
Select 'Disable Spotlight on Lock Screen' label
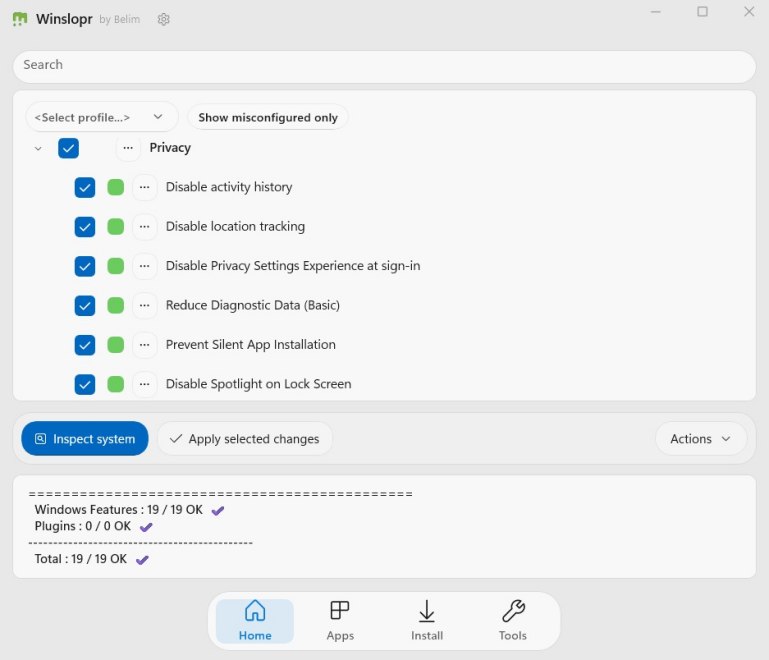click(x=258, y=383)
